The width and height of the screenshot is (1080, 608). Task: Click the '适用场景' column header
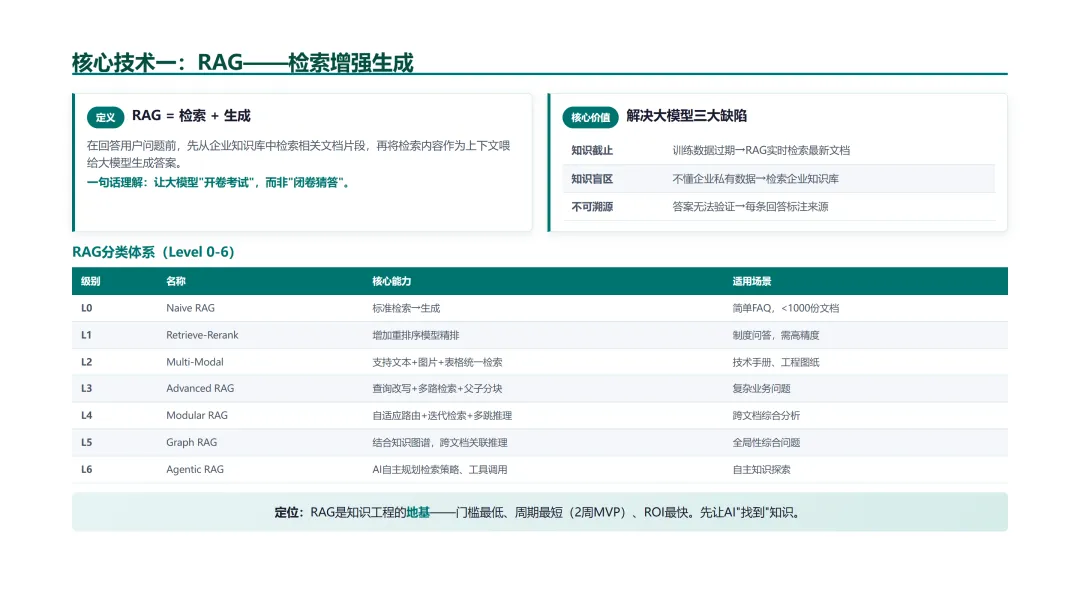pyautogui.click(x=751, y=281)
